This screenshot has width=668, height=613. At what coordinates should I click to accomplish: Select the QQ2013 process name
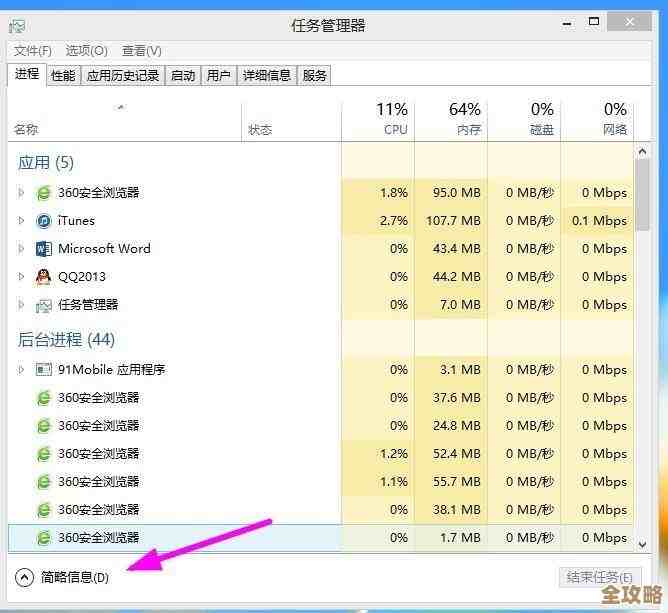pyautogui.click(x=82, y=277)
